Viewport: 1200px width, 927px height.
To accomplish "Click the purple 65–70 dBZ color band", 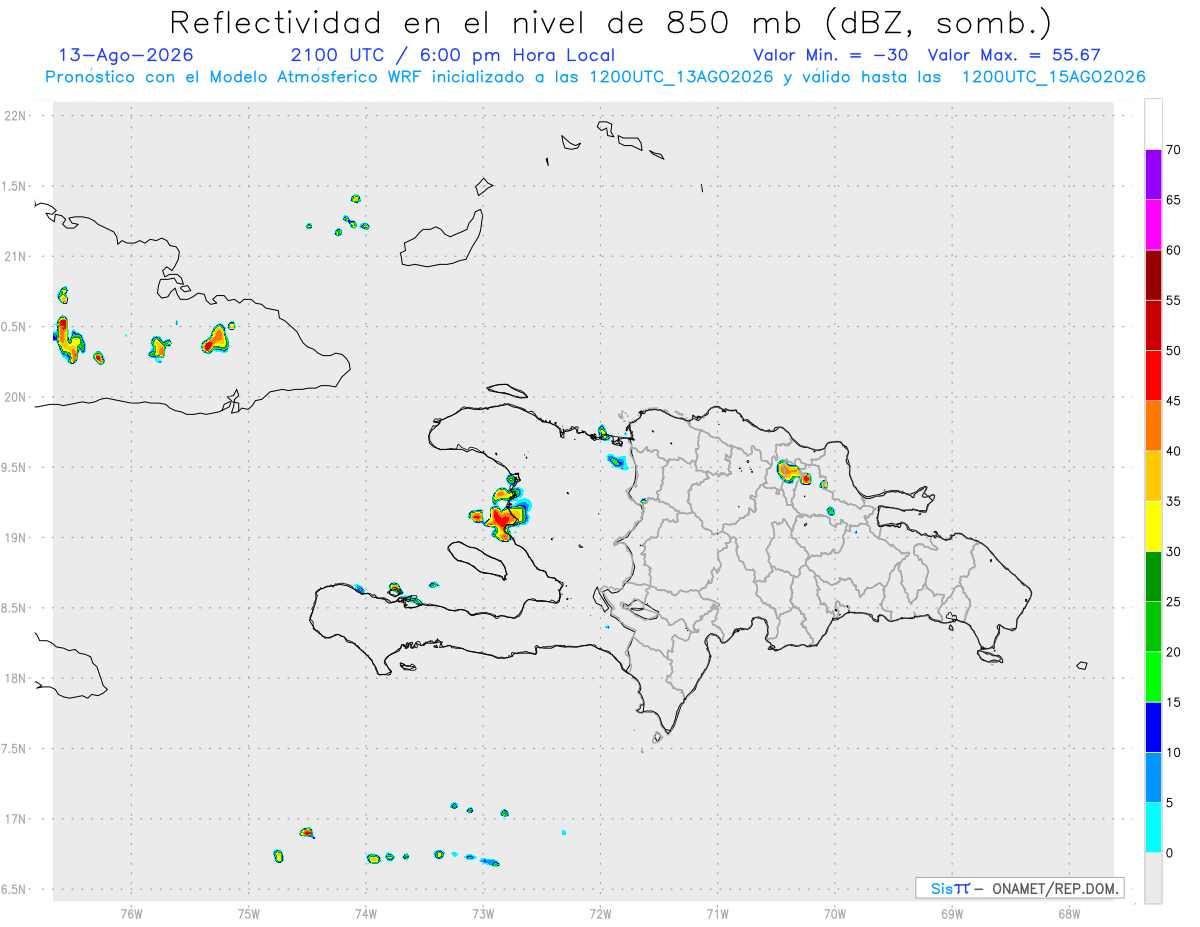I will pyautogui.click(x=1153, y=175).
